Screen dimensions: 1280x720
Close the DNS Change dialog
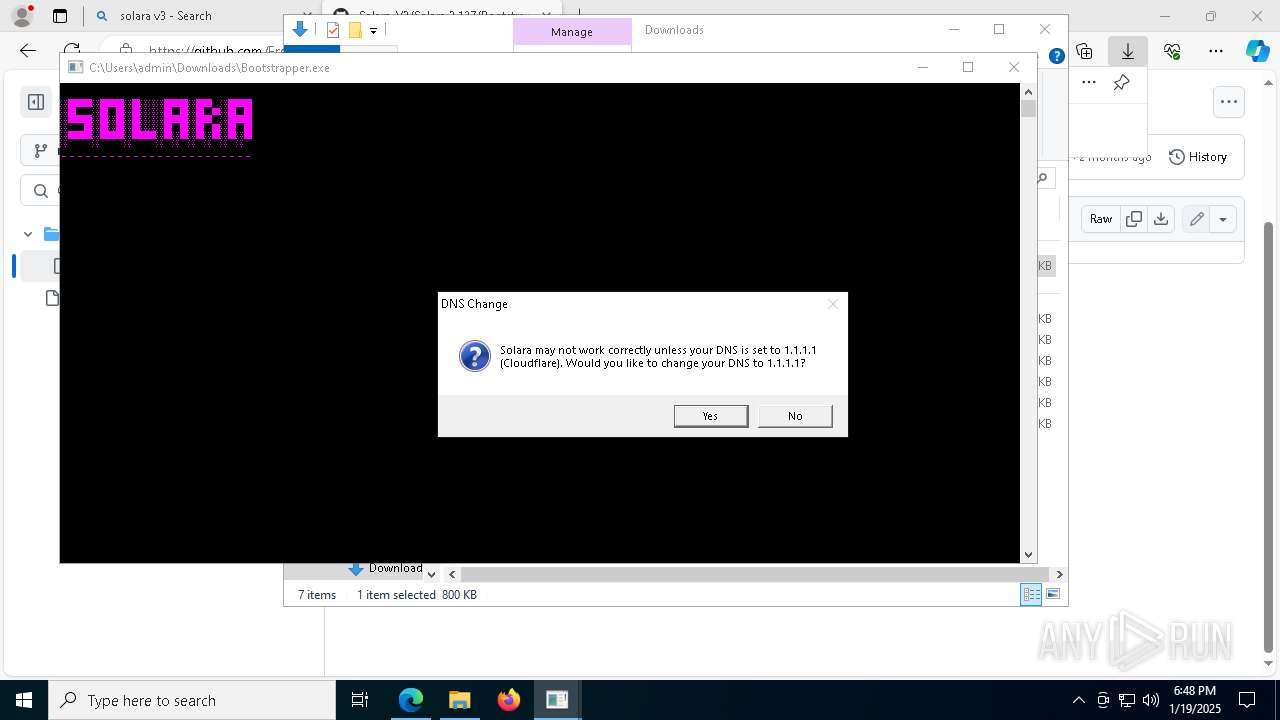pyautogui.click(x=832, y=304)
